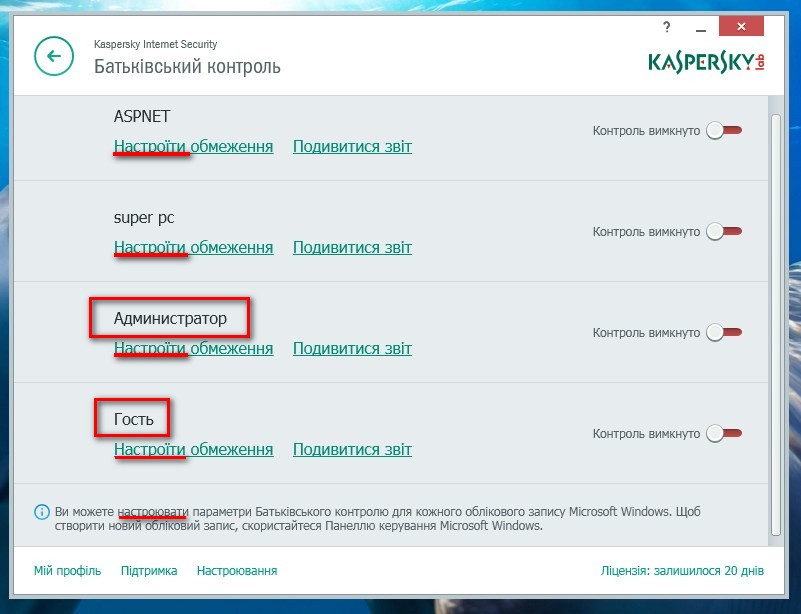The width and height of the screenshot is (801, 614).
Task: Open Підтримка in the footer
Action: [x=149, y=571]
